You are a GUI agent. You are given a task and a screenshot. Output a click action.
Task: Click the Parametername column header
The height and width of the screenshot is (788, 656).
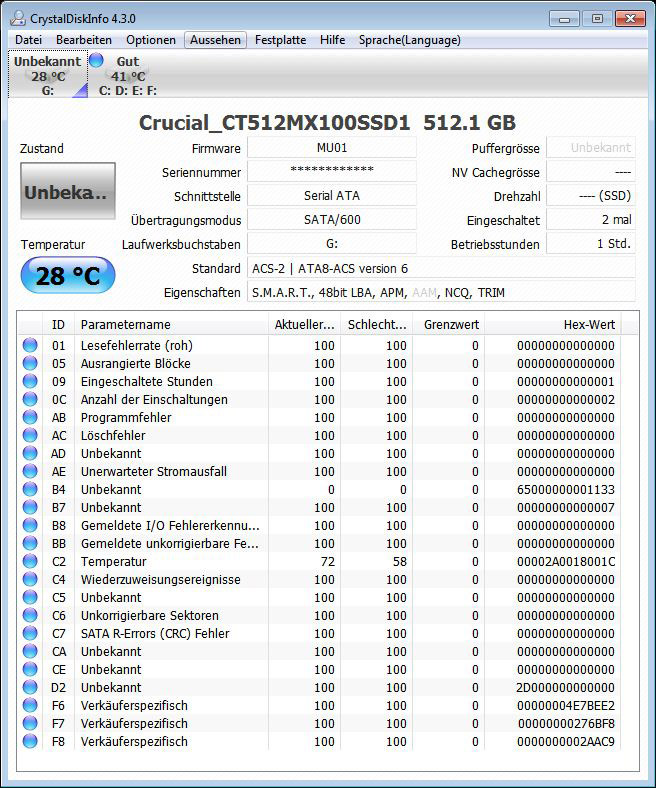pos(171,325)
